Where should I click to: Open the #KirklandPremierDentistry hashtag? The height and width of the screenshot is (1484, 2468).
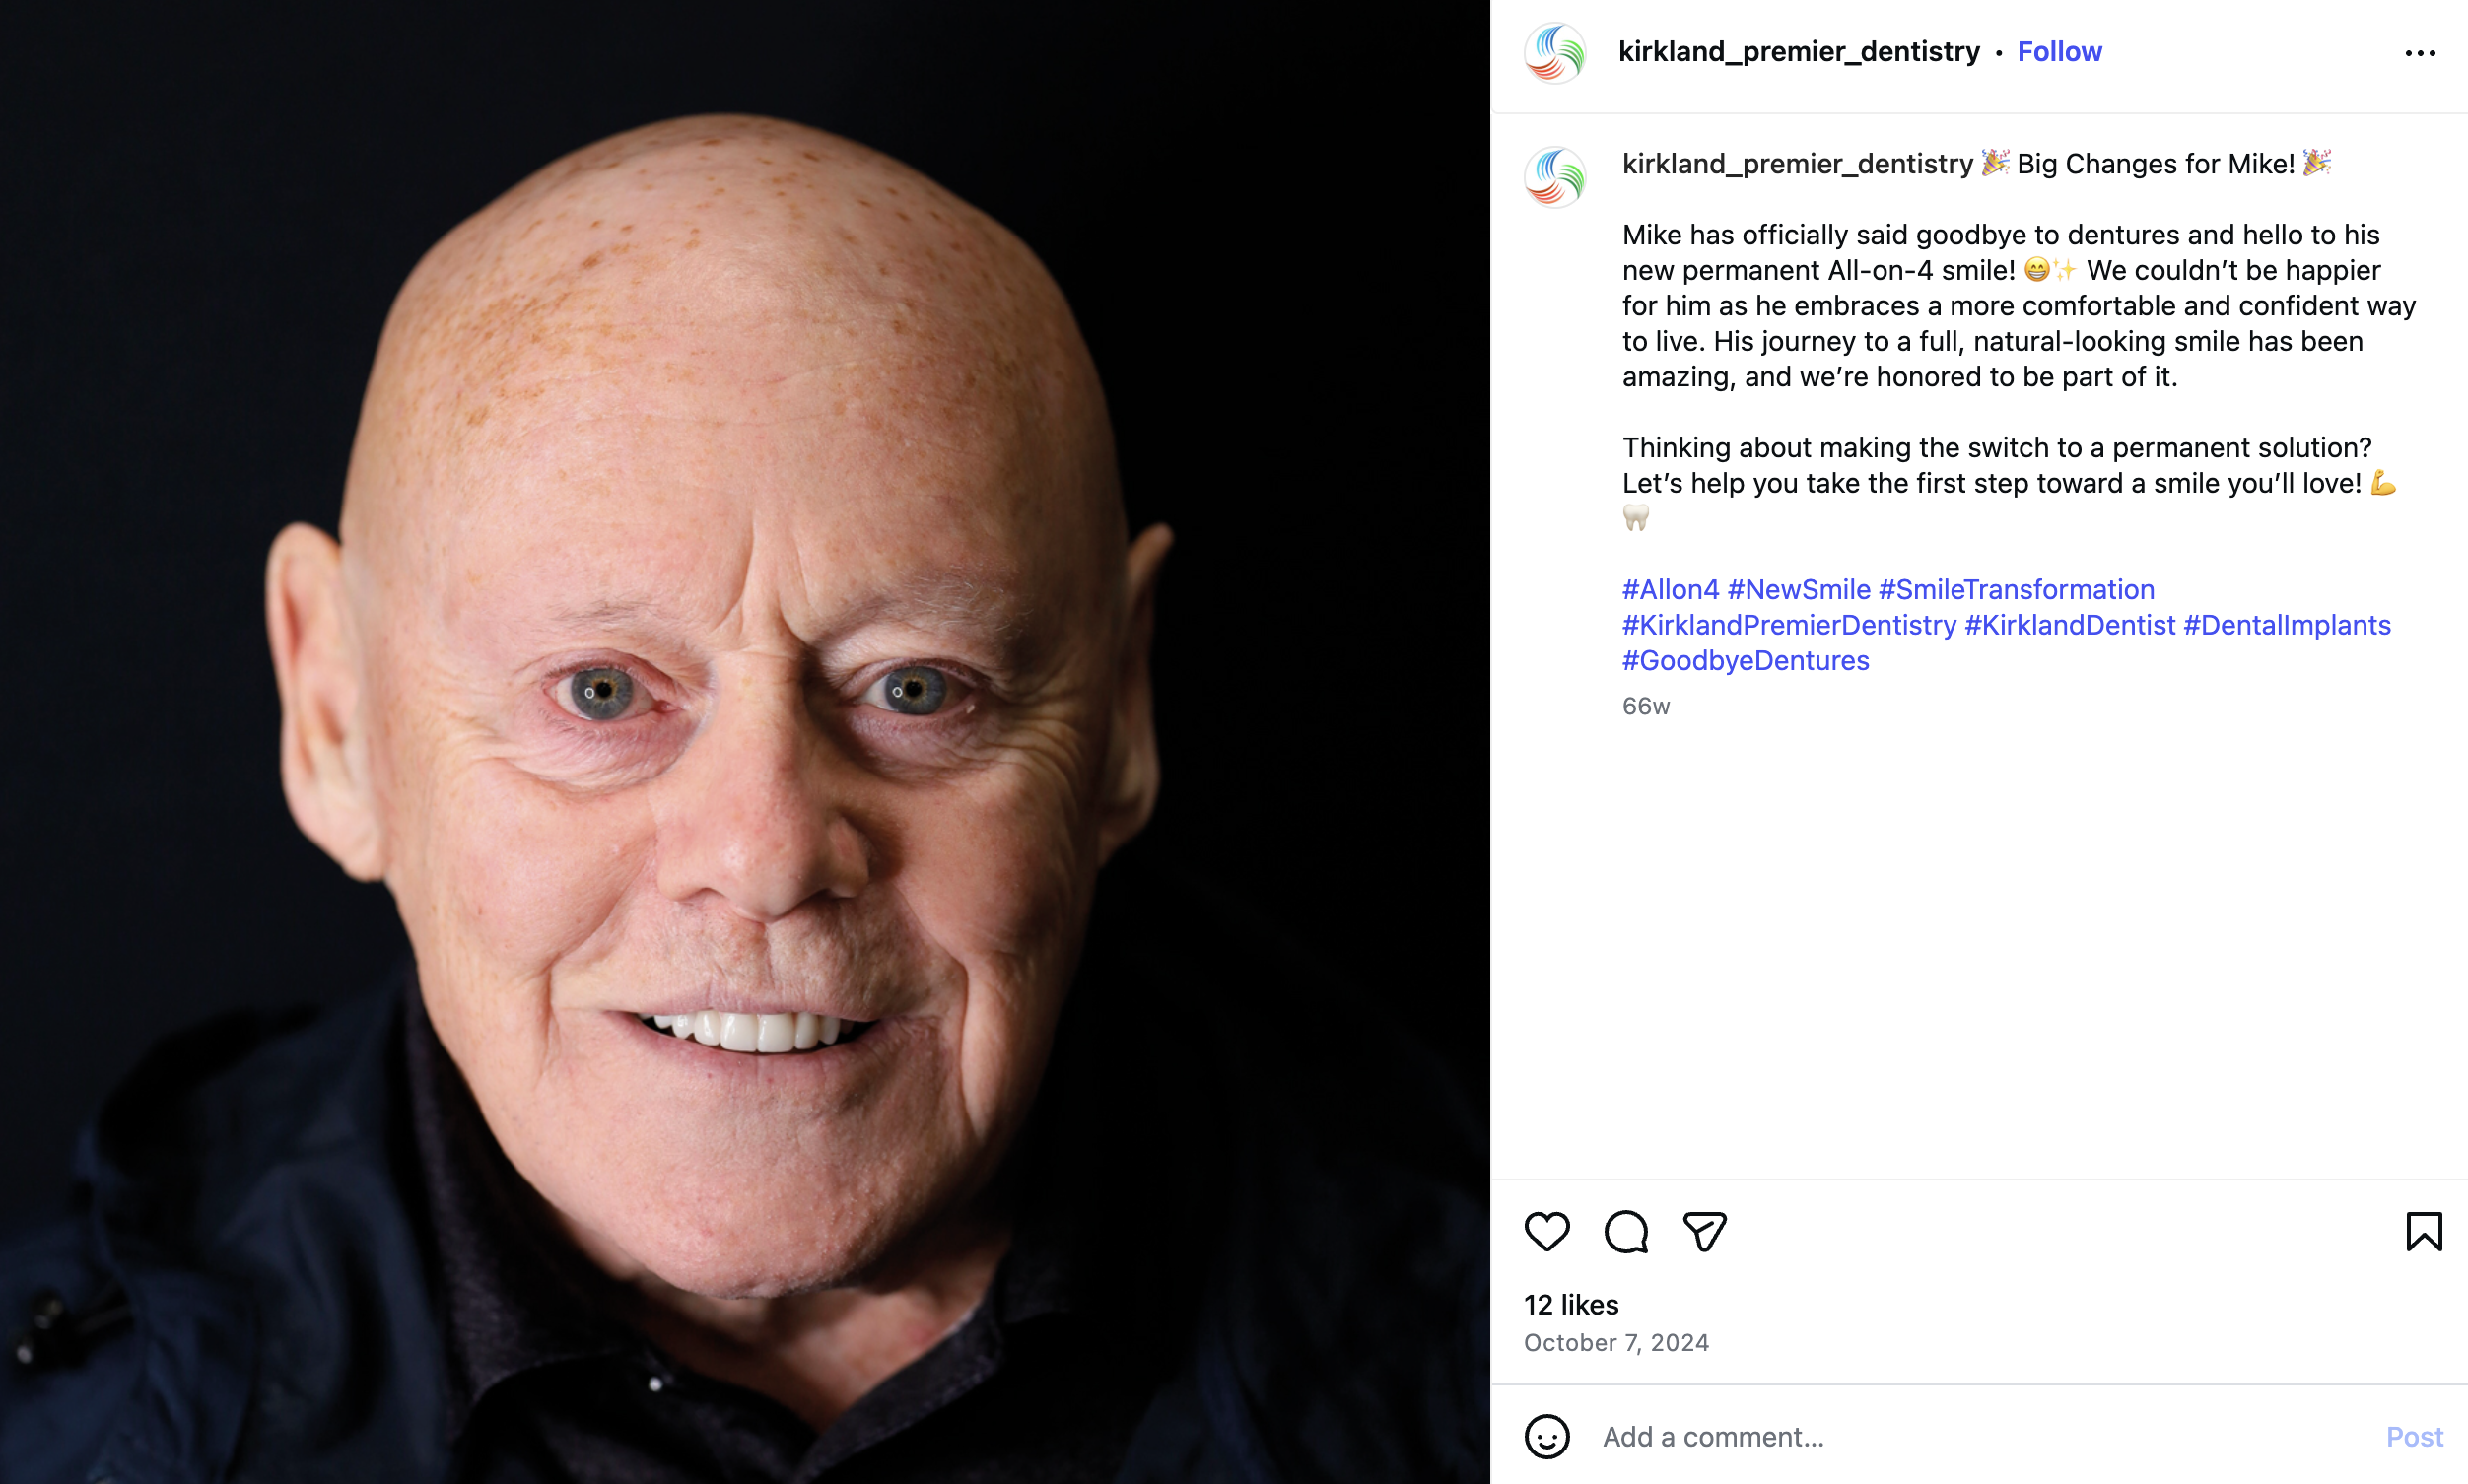click(x=1788, y=625)
